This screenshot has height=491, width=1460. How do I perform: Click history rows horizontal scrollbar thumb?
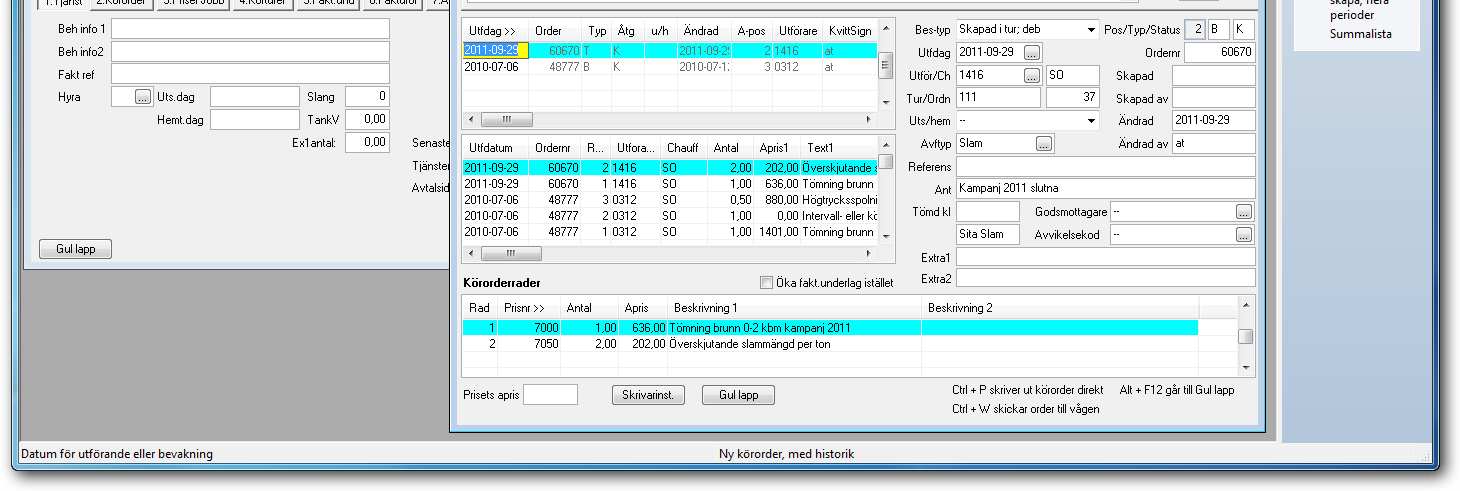511,254
